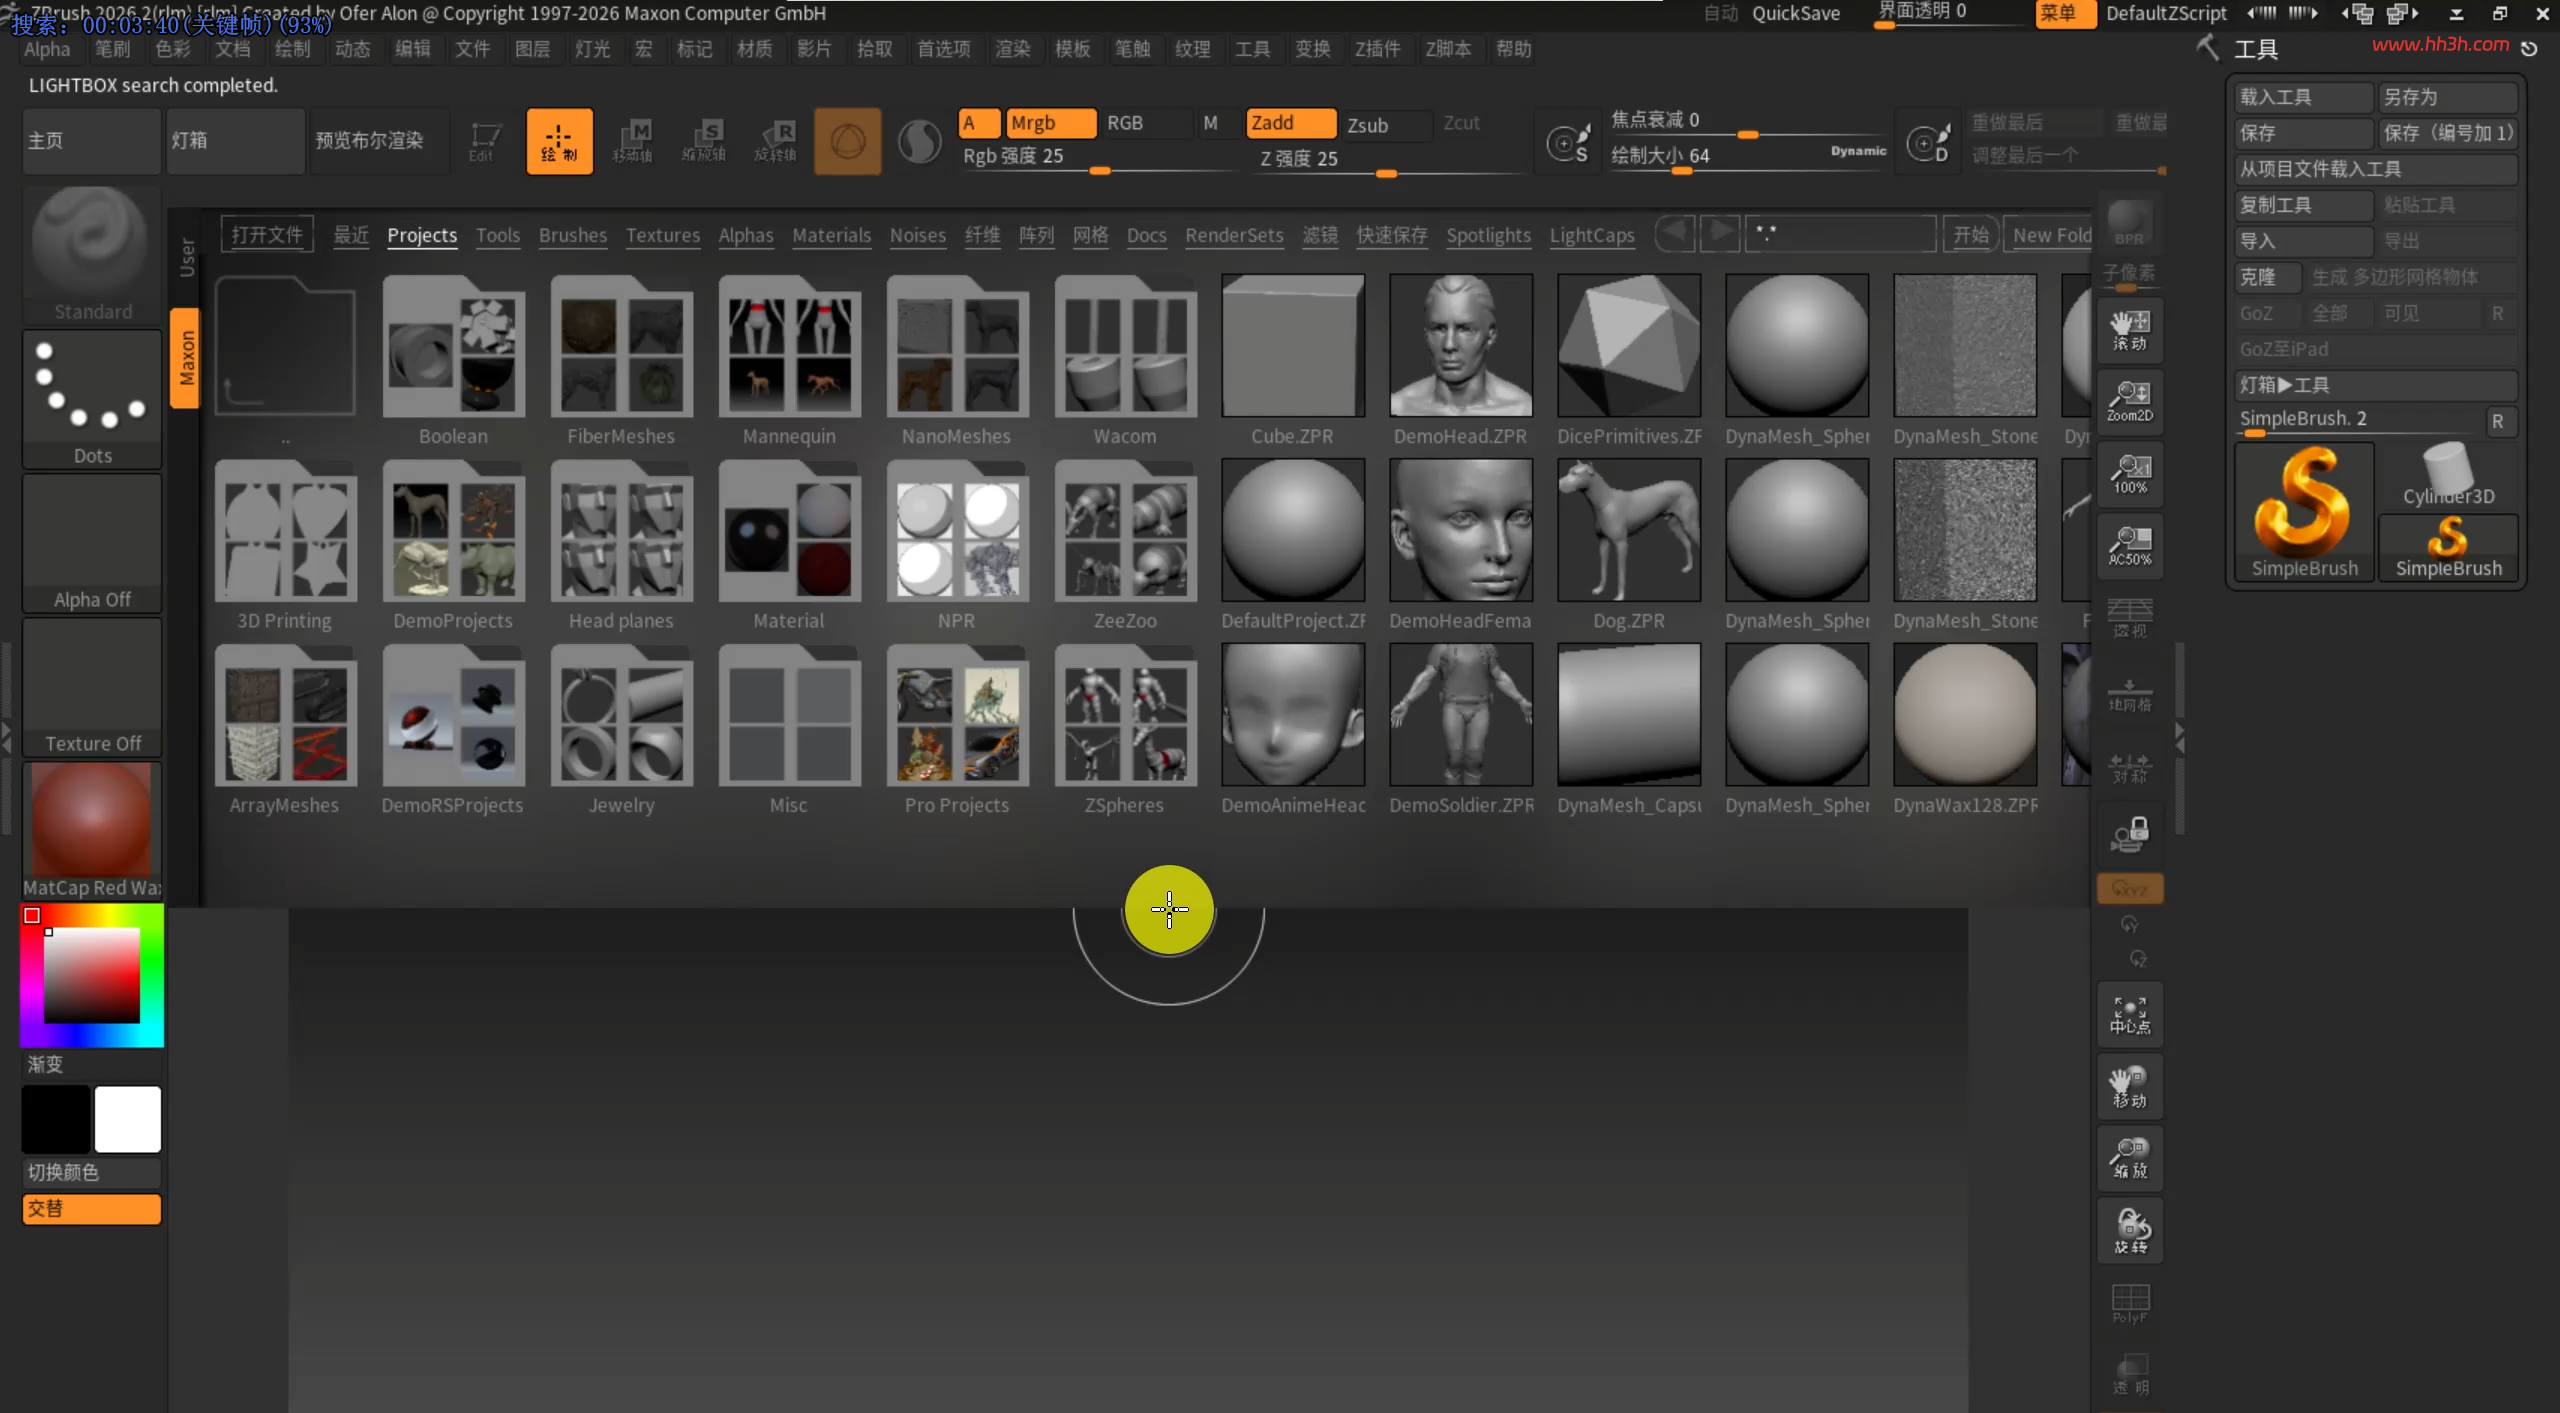Toggle the Alternate (交替) color button
Image resolution: width=2560 pixels, height=1413 pixels.
pos(92,1209)
